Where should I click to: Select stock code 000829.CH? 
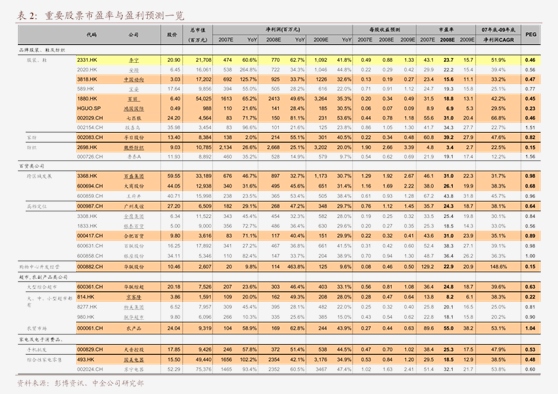click(90, 350)
